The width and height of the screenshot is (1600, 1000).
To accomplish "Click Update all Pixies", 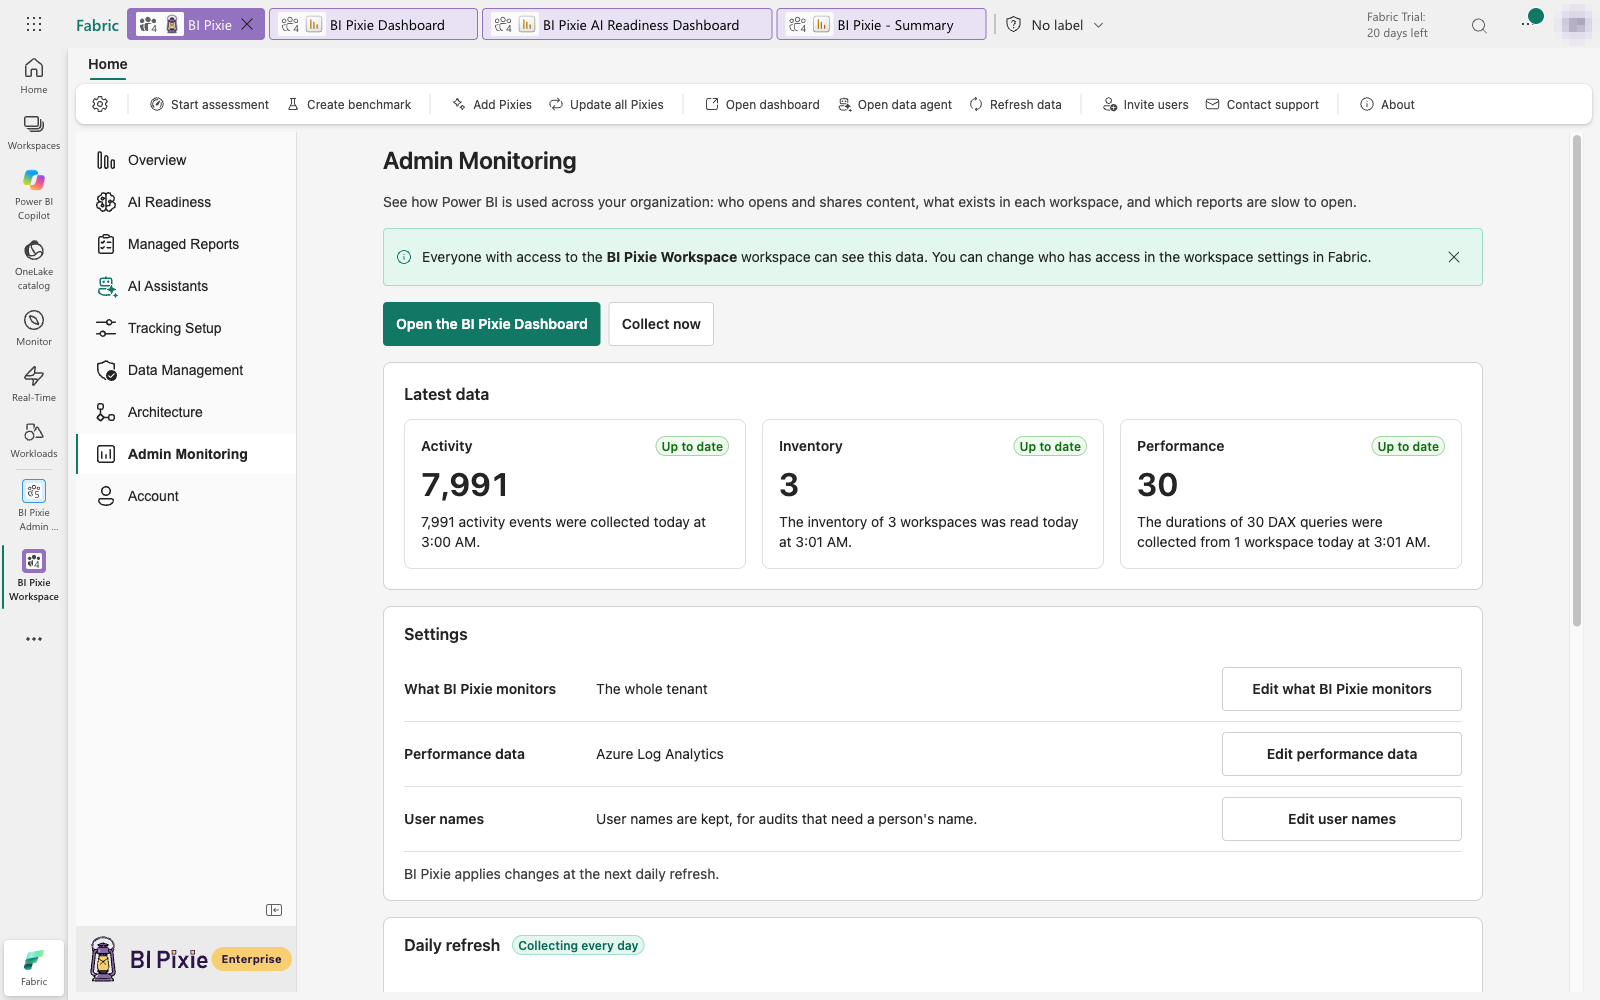I will [606, 104].
